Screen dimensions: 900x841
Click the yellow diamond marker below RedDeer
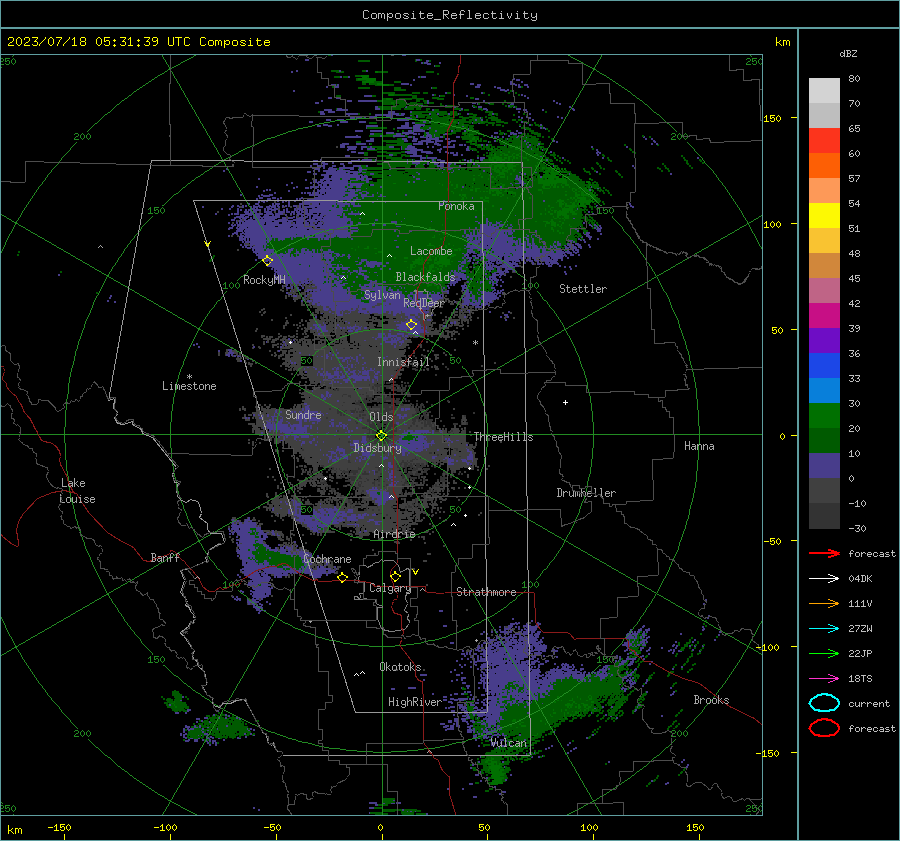(x=412, y=325)
